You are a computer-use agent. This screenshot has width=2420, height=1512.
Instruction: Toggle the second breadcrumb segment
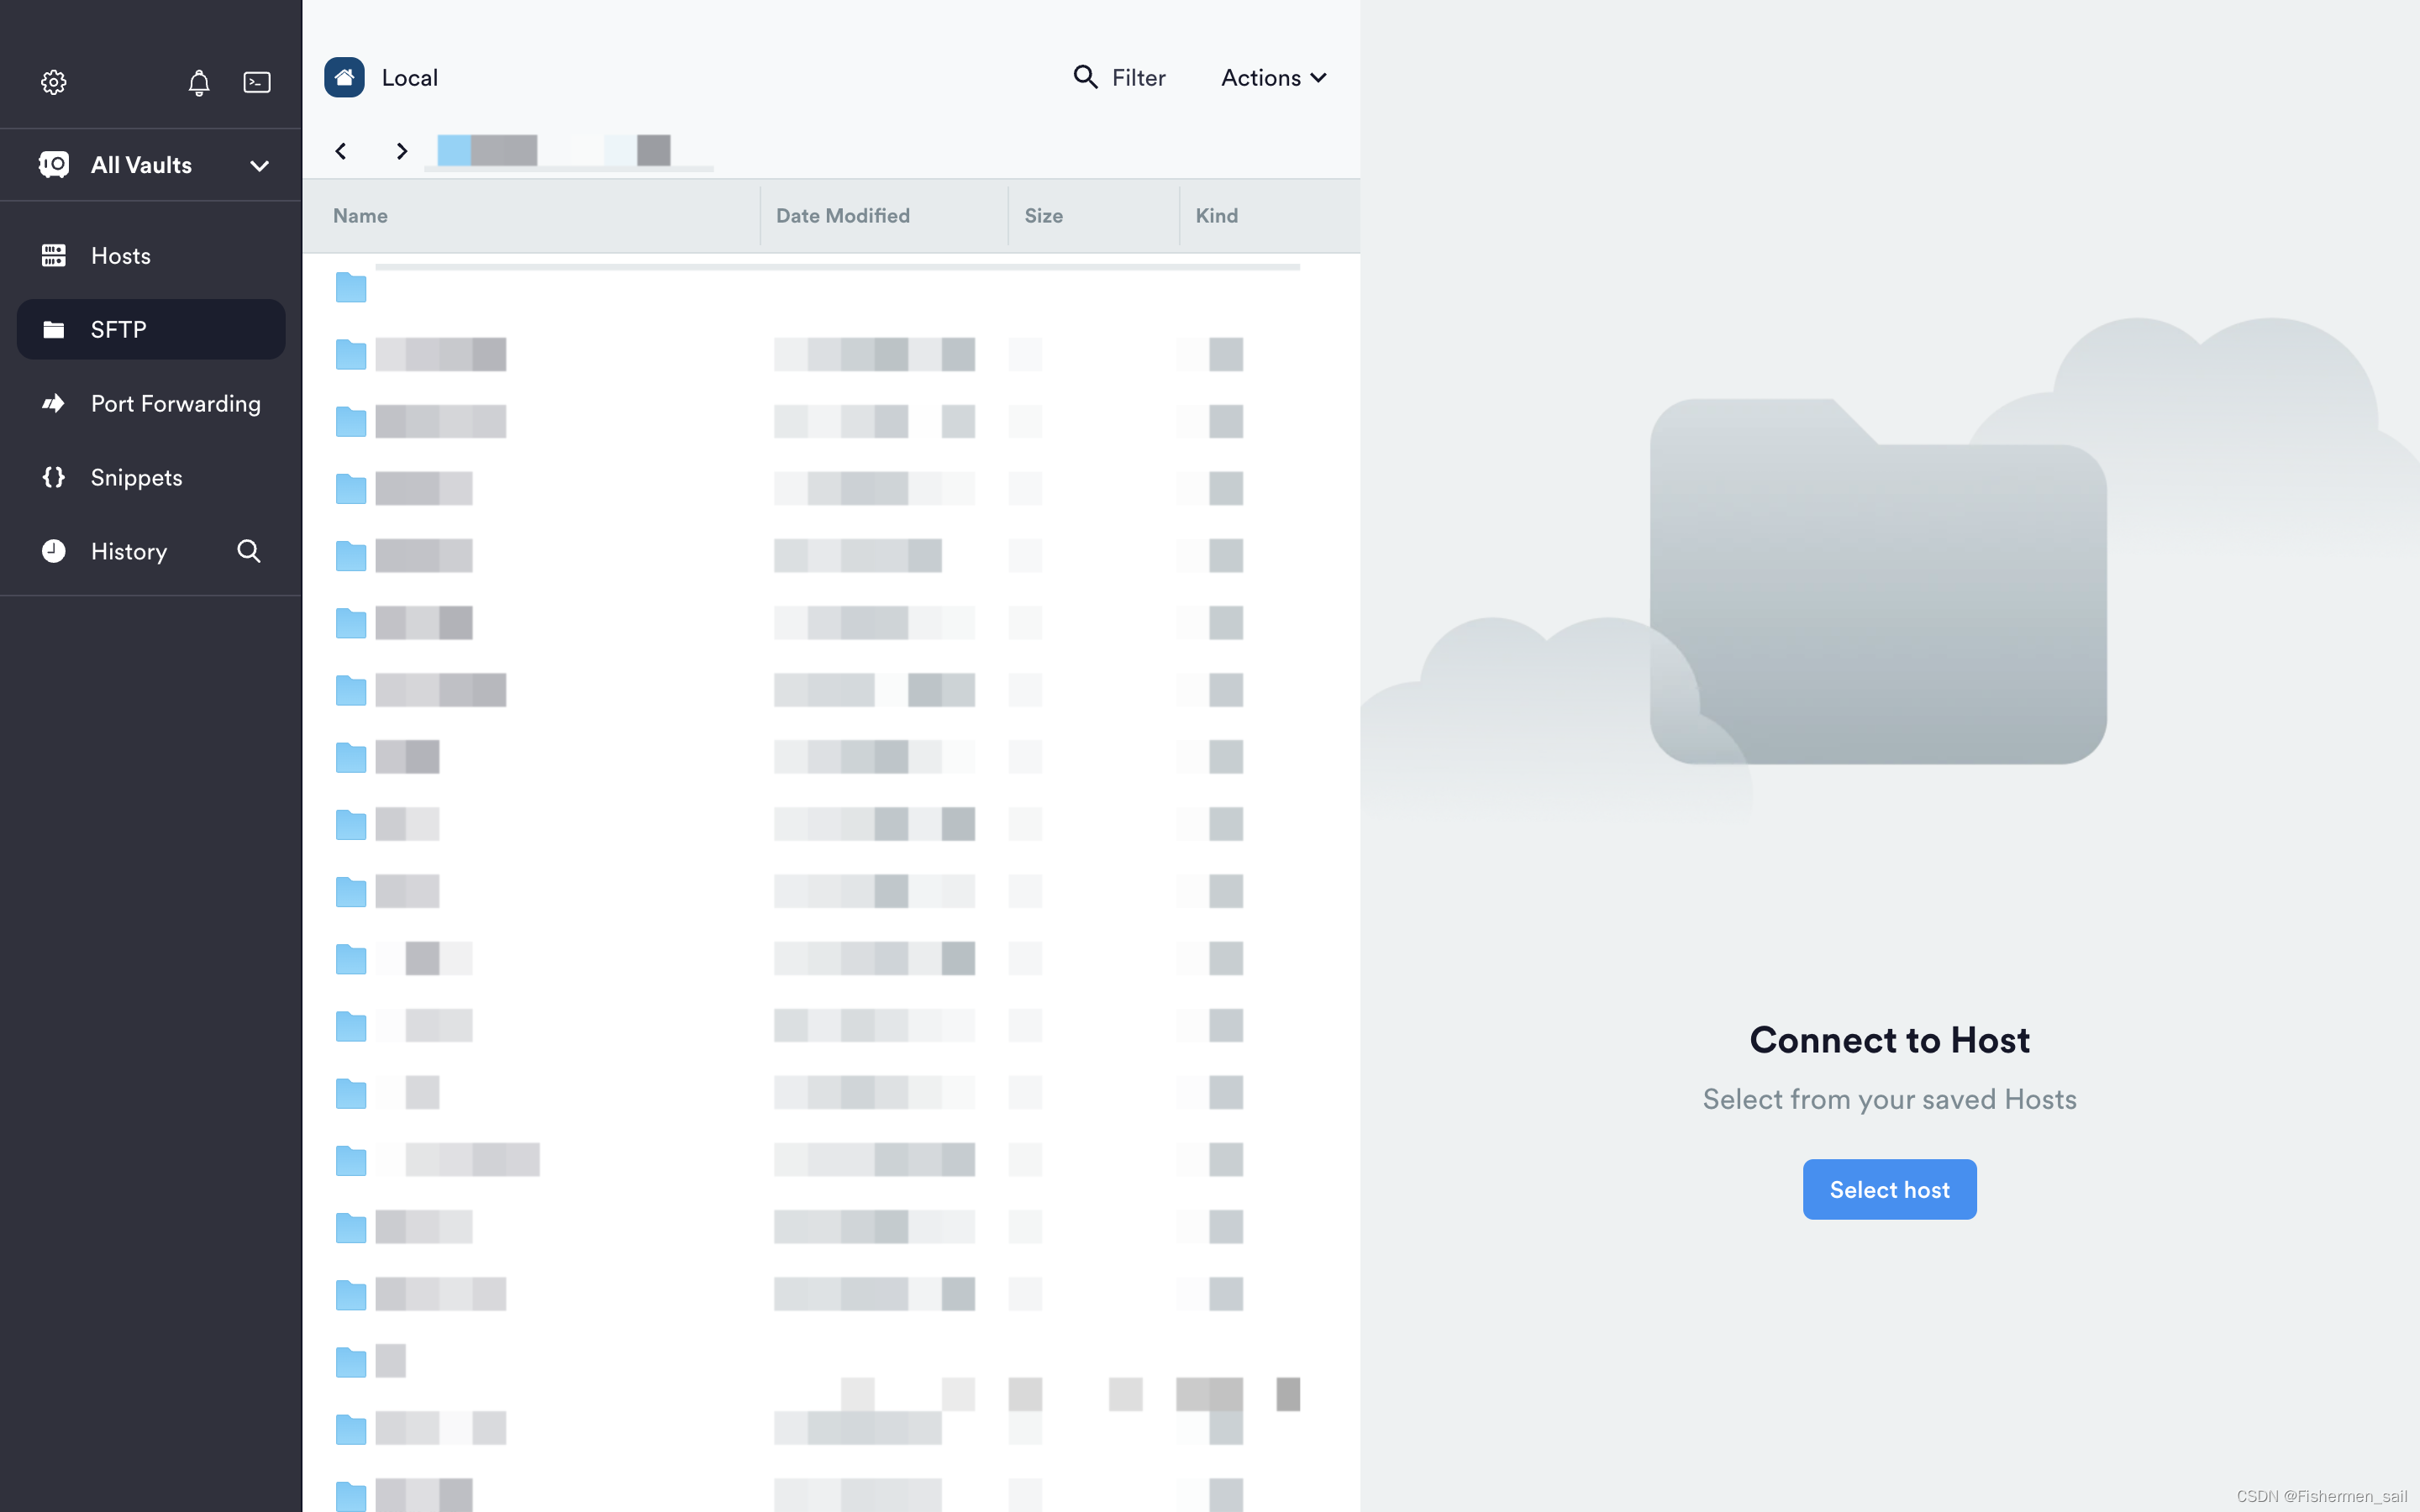654,148
